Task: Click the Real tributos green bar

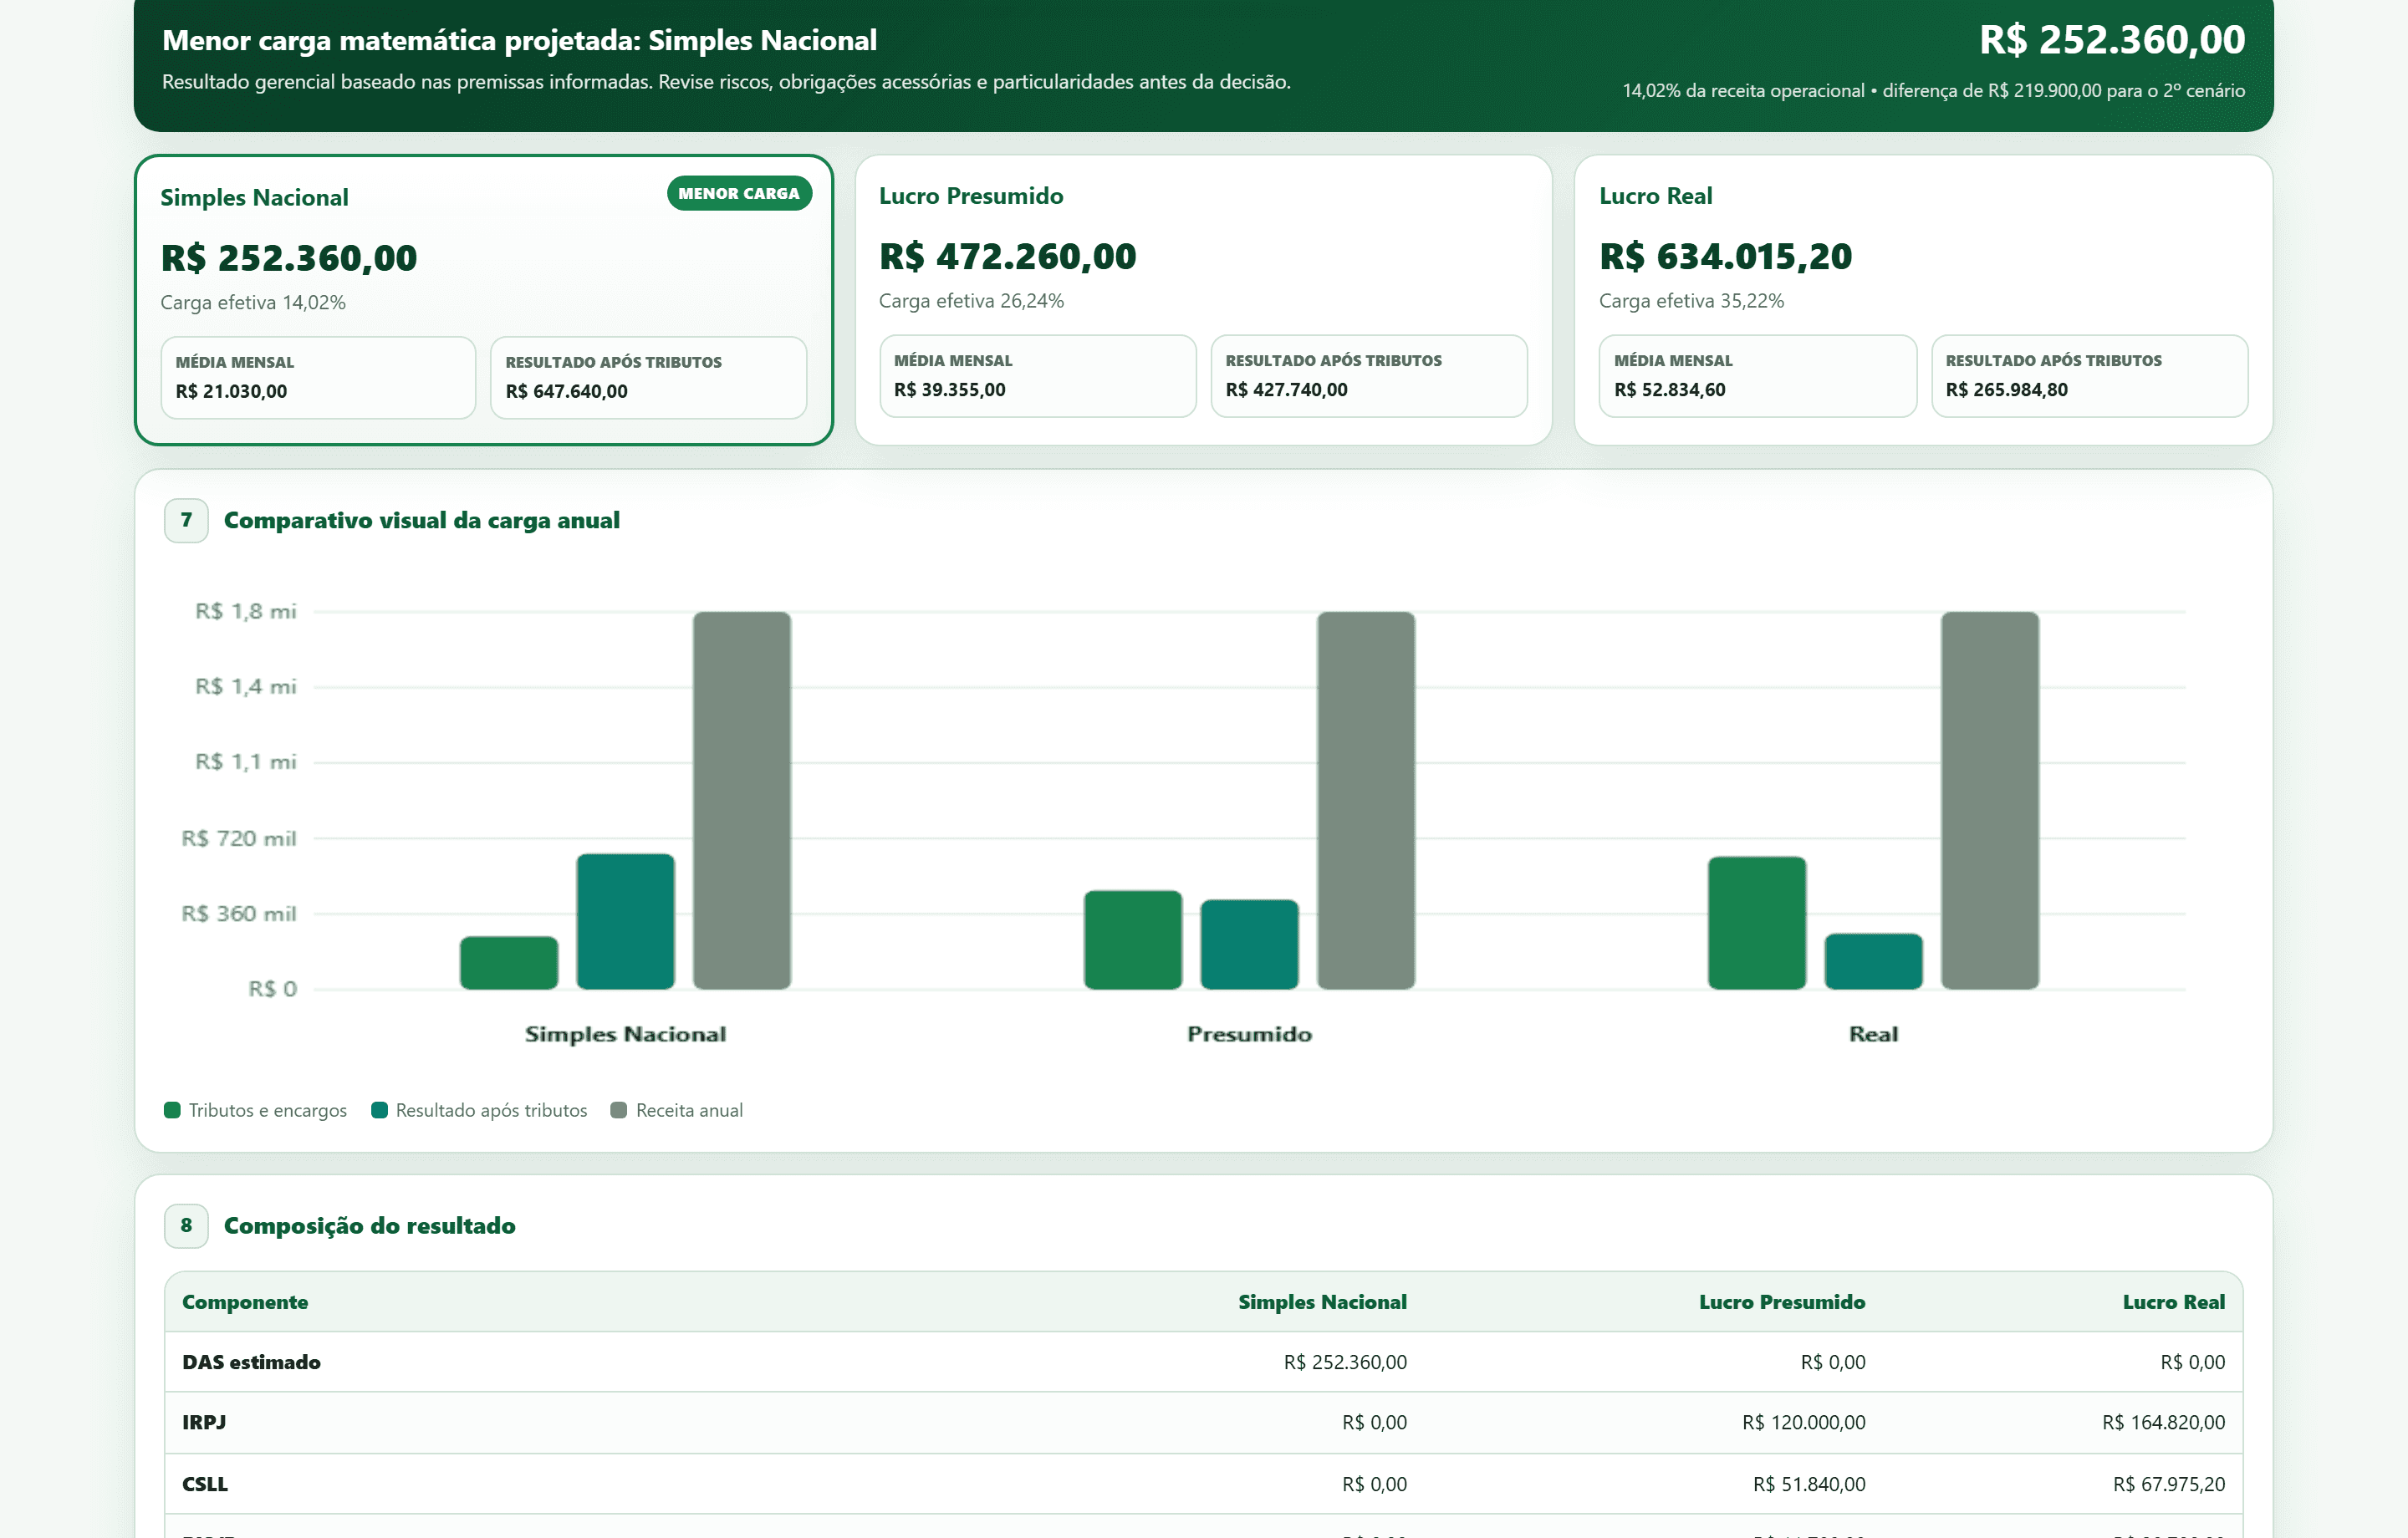Action: (1757, 923)
